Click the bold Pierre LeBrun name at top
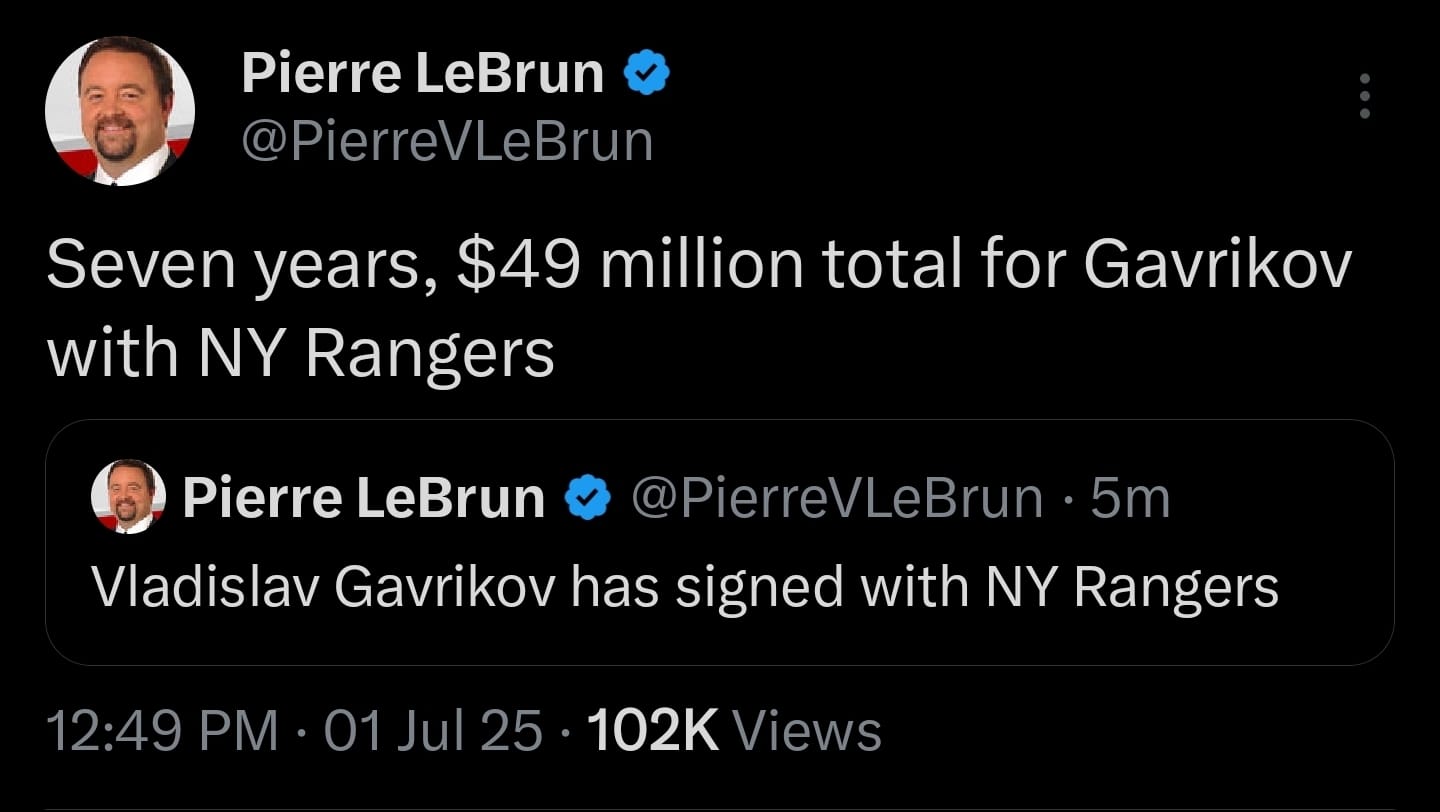The height and width of the screenshot is (812, 1440). tap(422, 75)
